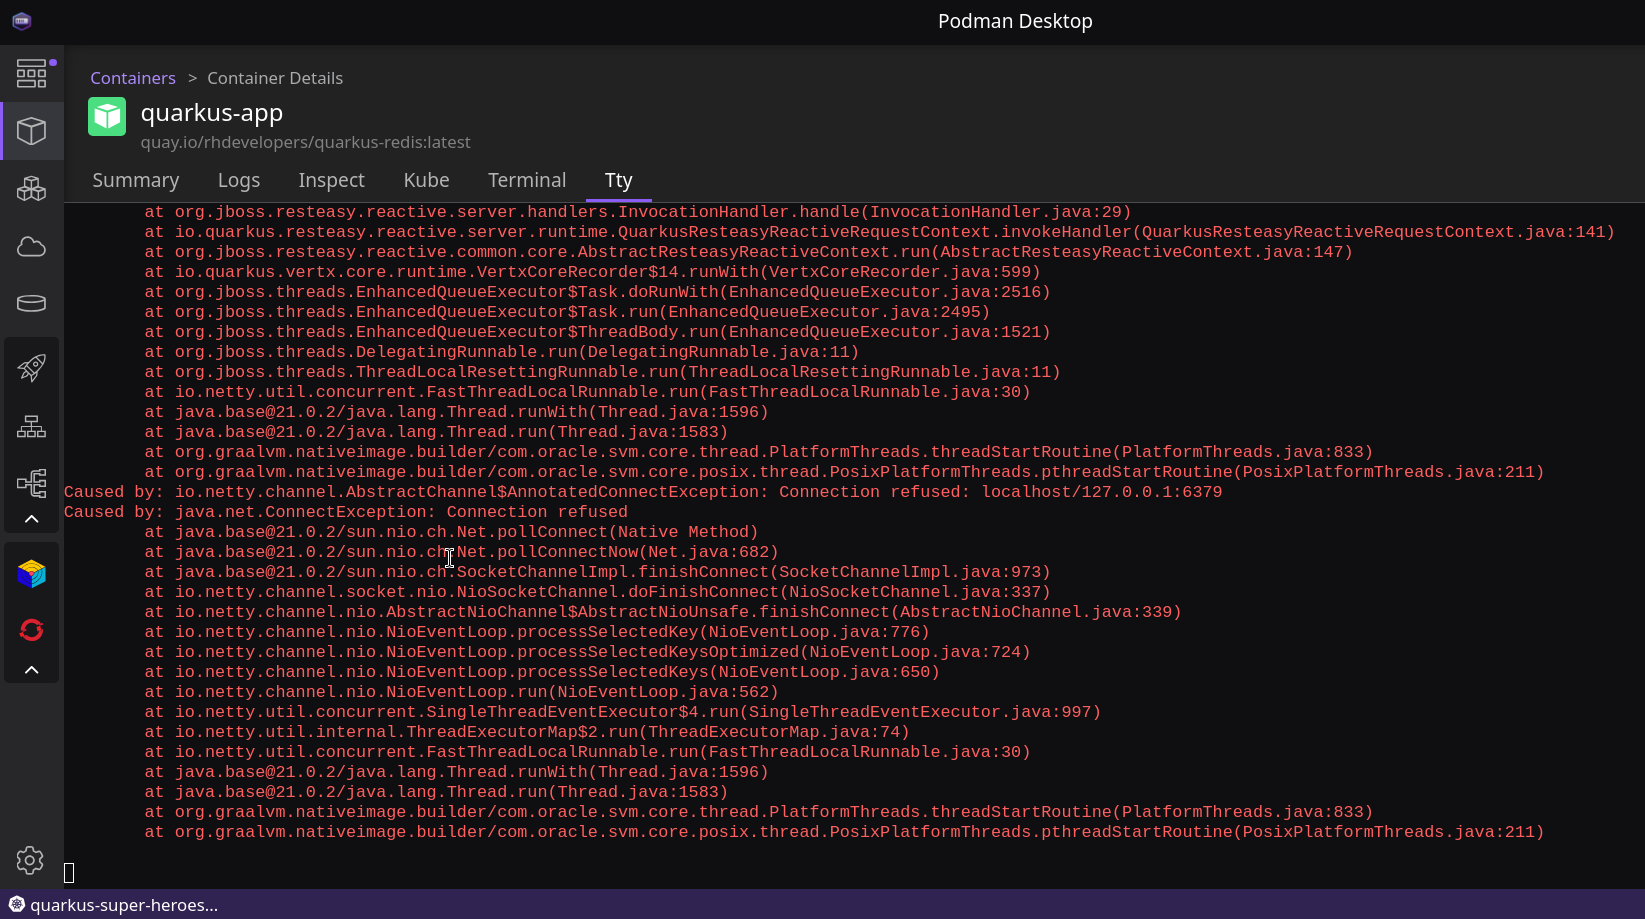Open the Containers sidebar icon

tap(31, 131)
